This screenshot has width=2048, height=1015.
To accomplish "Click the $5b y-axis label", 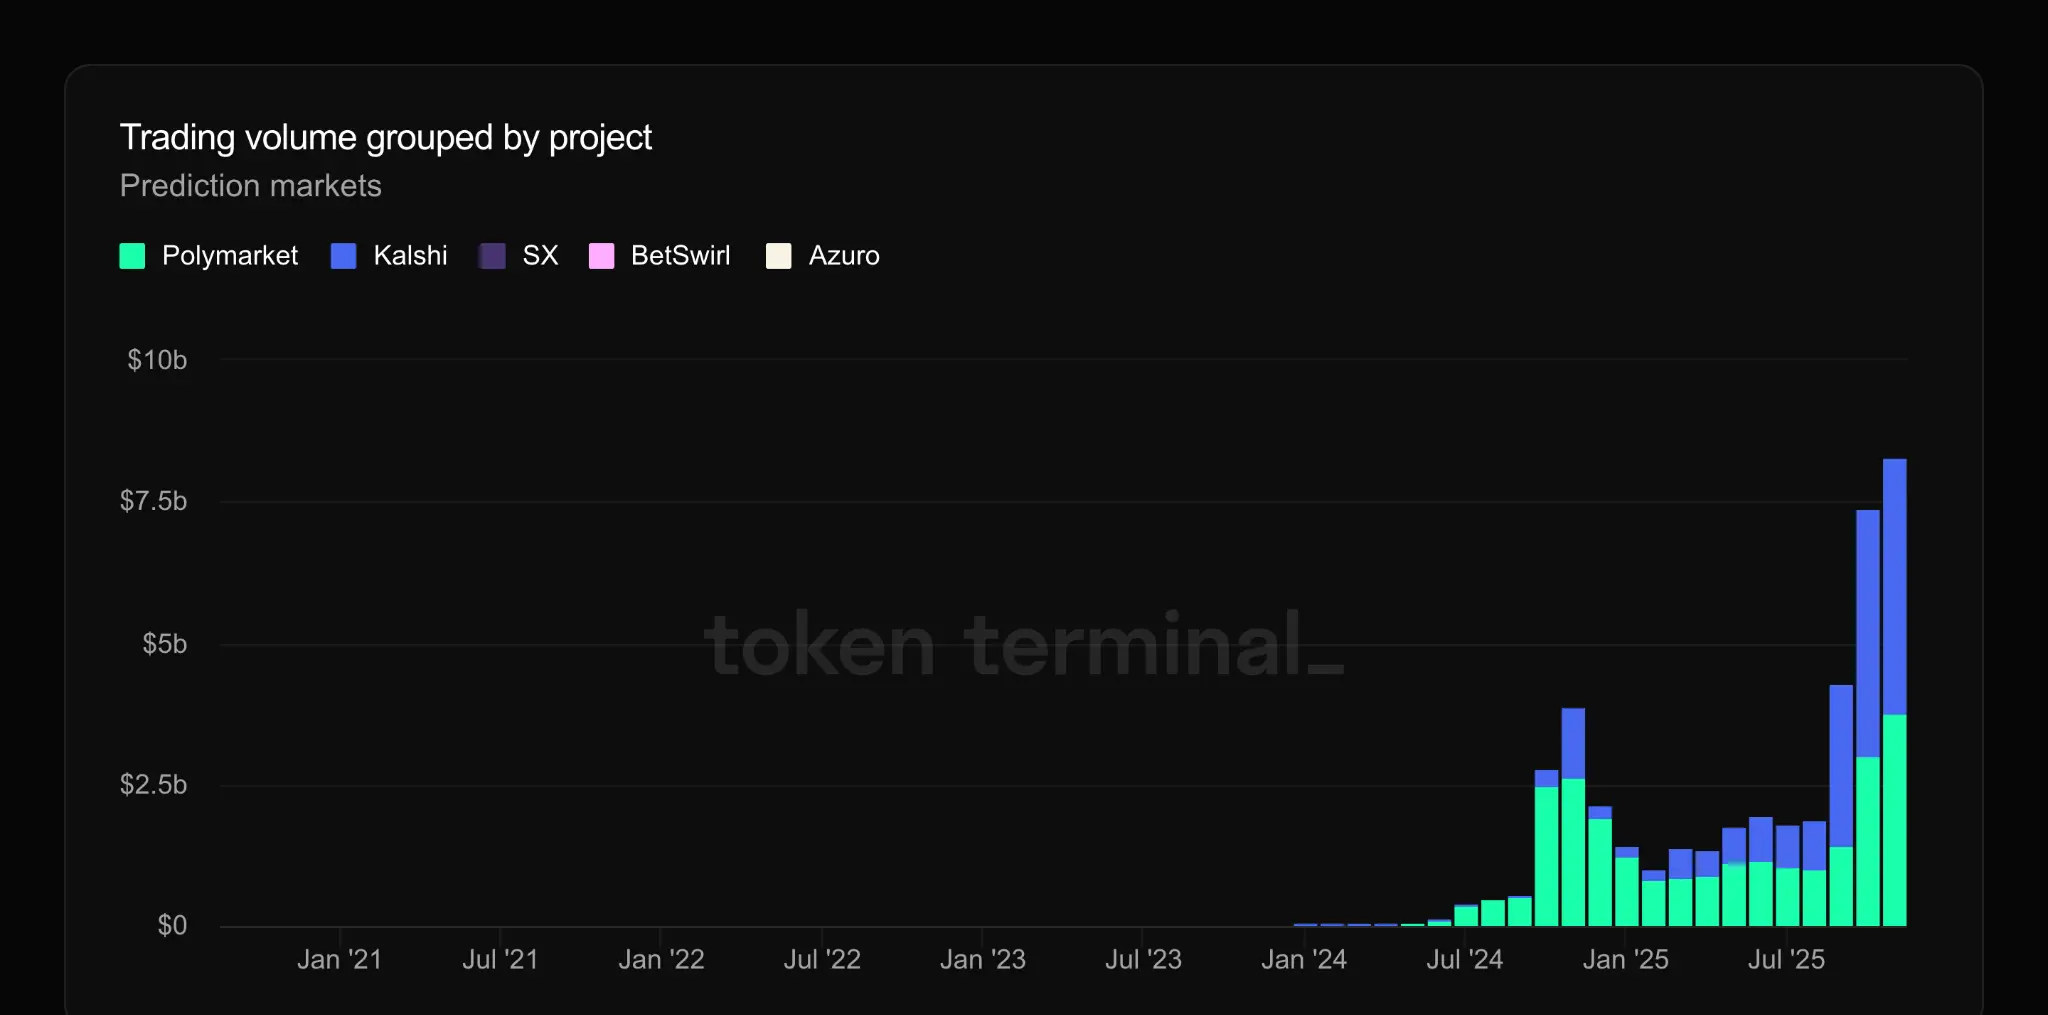I will coord(164,644).
